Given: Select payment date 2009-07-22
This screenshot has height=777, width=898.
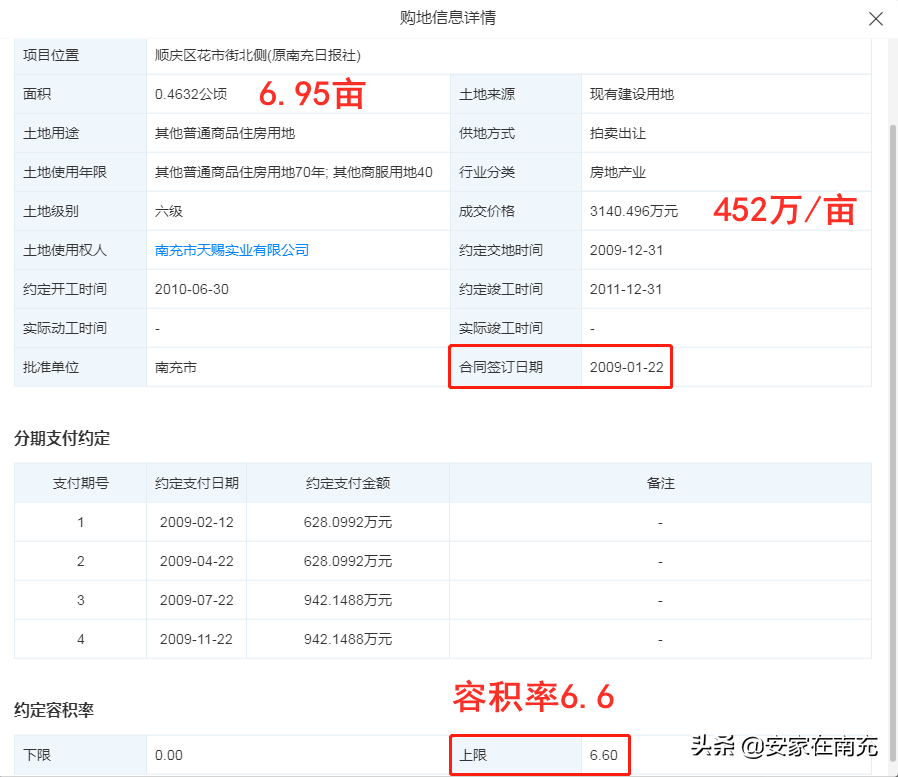Looking at the screenshot, I should pos(196,600).
